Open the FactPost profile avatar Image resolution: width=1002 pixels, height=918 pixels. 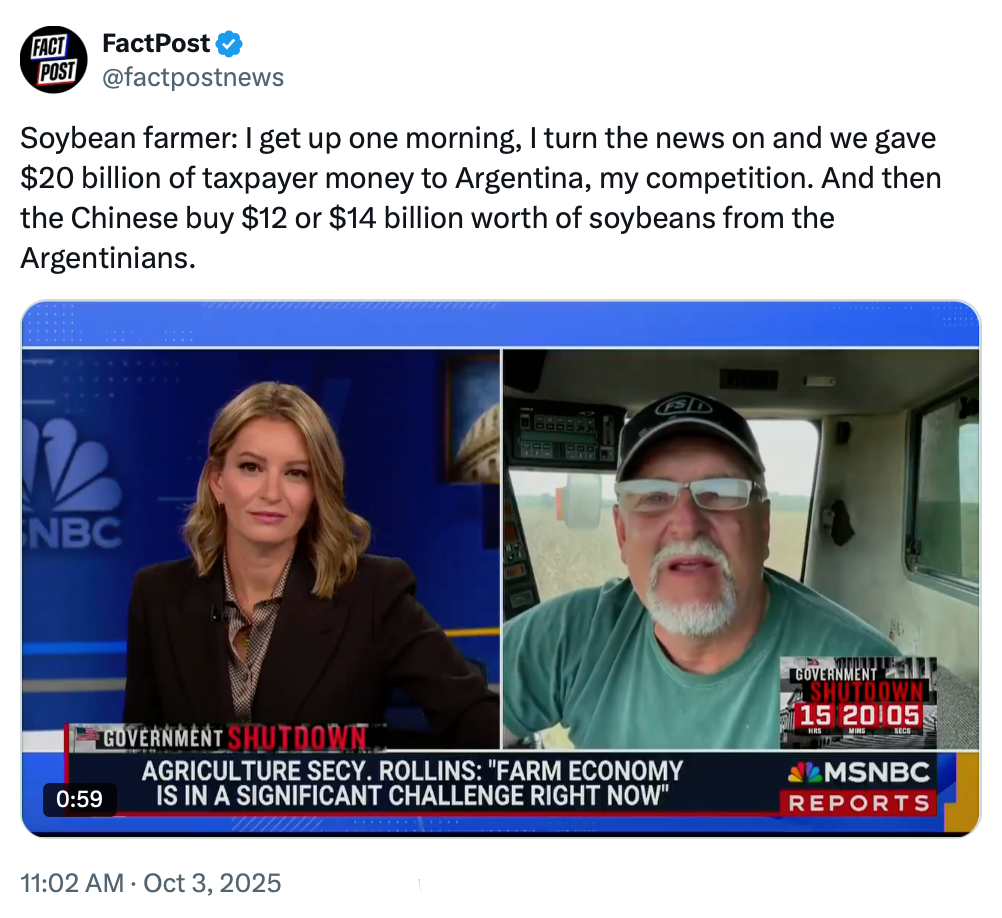click(54, 60)
